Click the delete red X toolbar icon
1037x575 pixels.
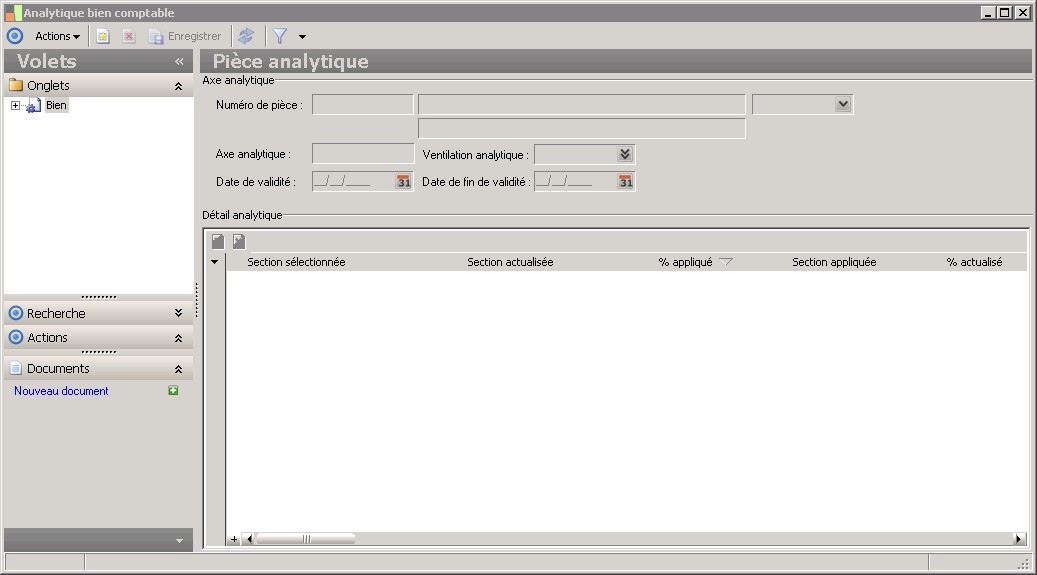click(x=129, y=36)
